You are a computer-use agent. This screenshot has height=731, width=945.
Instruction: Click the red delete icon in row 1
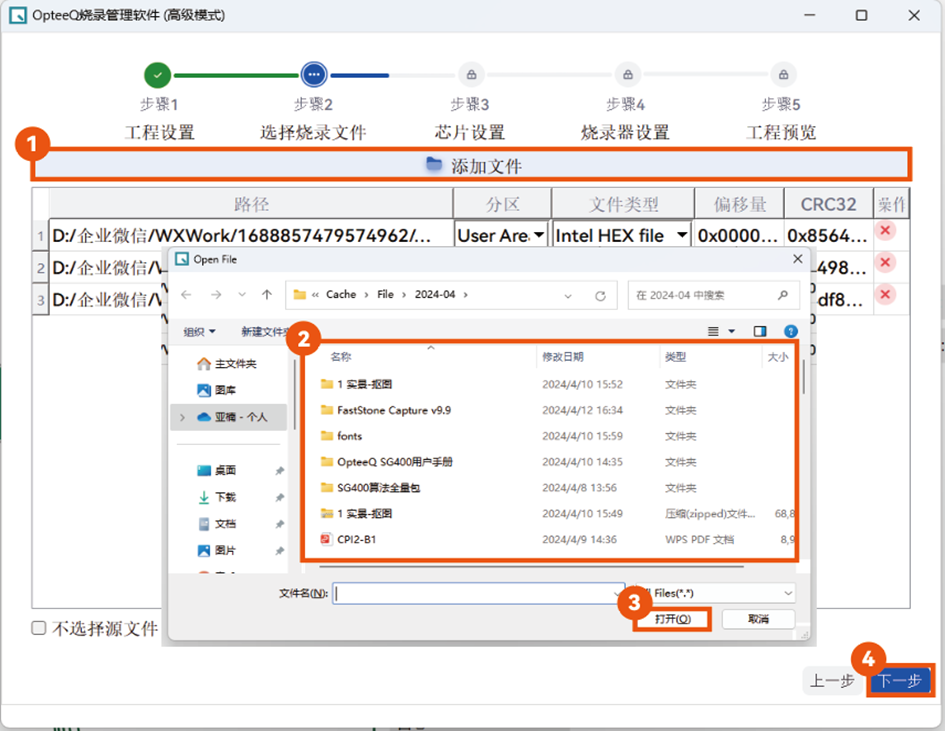[886, 232]
